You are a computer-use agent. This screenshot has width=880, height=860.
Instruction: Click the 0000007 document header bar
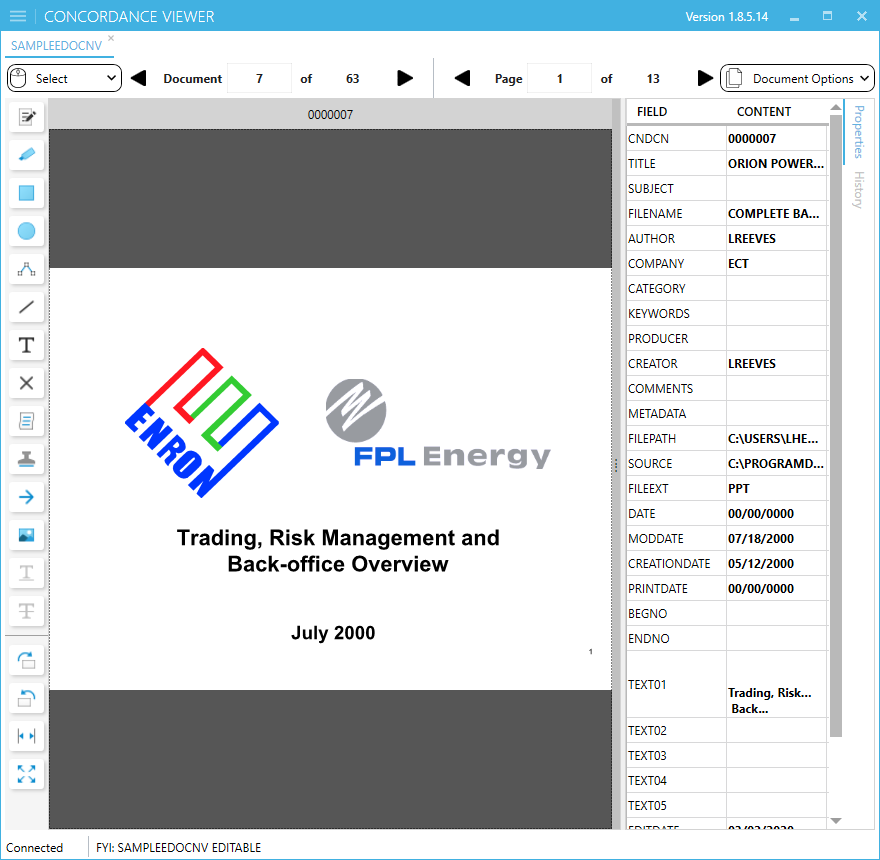coord(330,115)
